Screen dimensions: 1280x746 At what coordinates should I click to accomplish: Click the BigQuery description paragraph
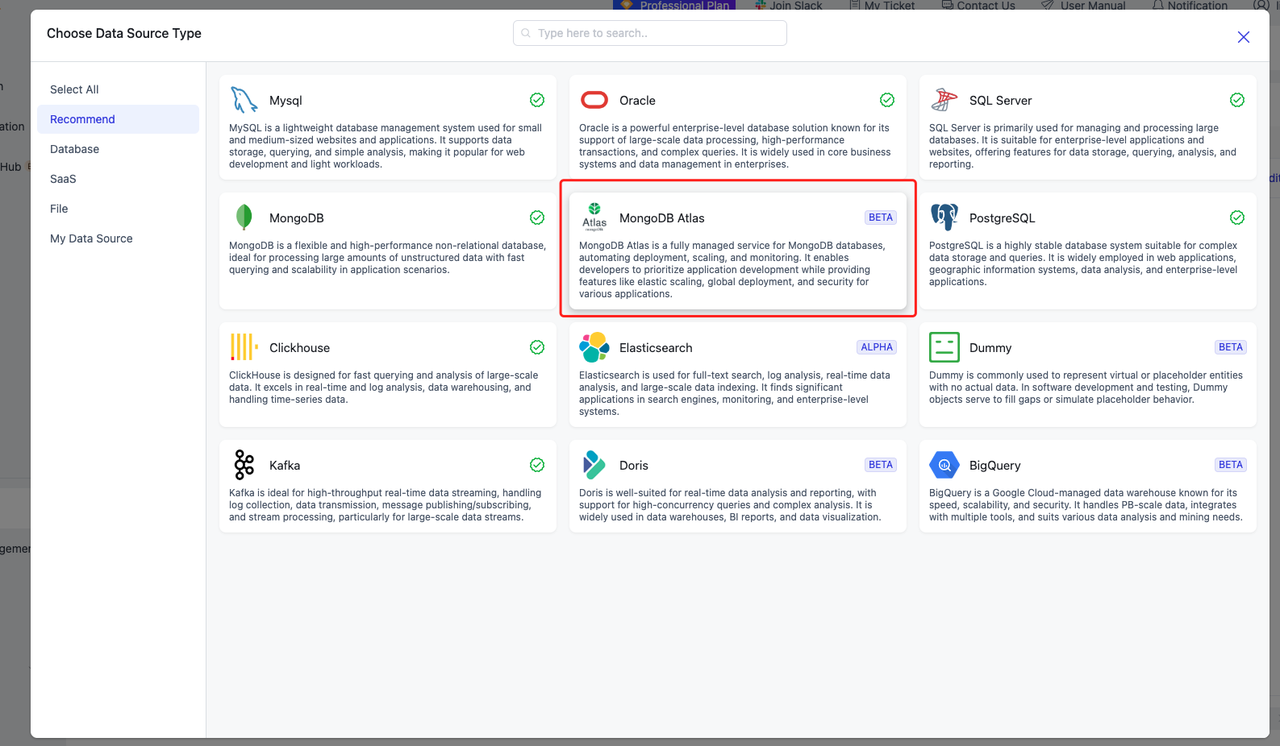point(1086,505)
